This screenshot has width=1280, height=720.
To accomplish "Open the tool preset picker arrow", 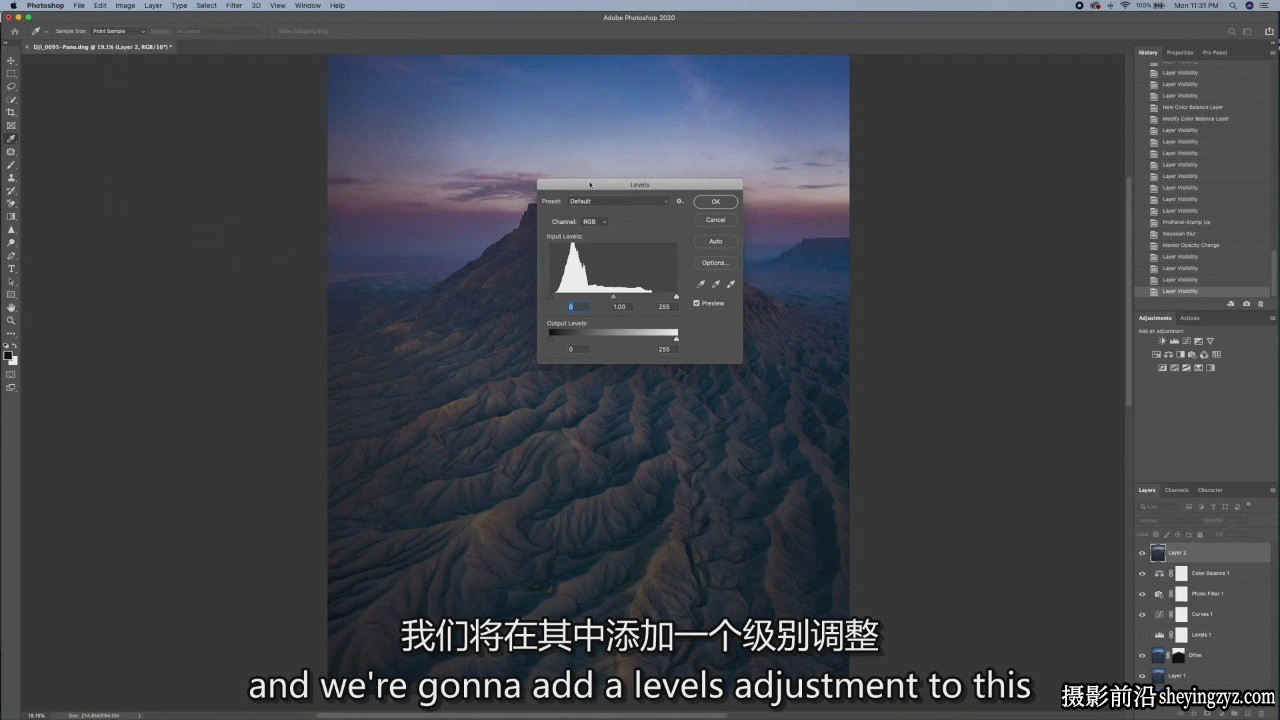I will [x=46, y=31].
